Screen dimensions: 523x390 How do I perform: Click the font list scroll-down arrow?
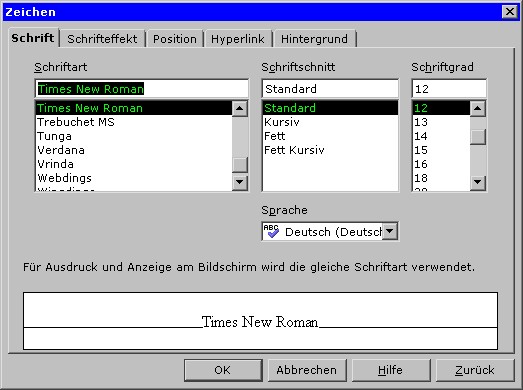pyautogui.click(x=239, y=182)
